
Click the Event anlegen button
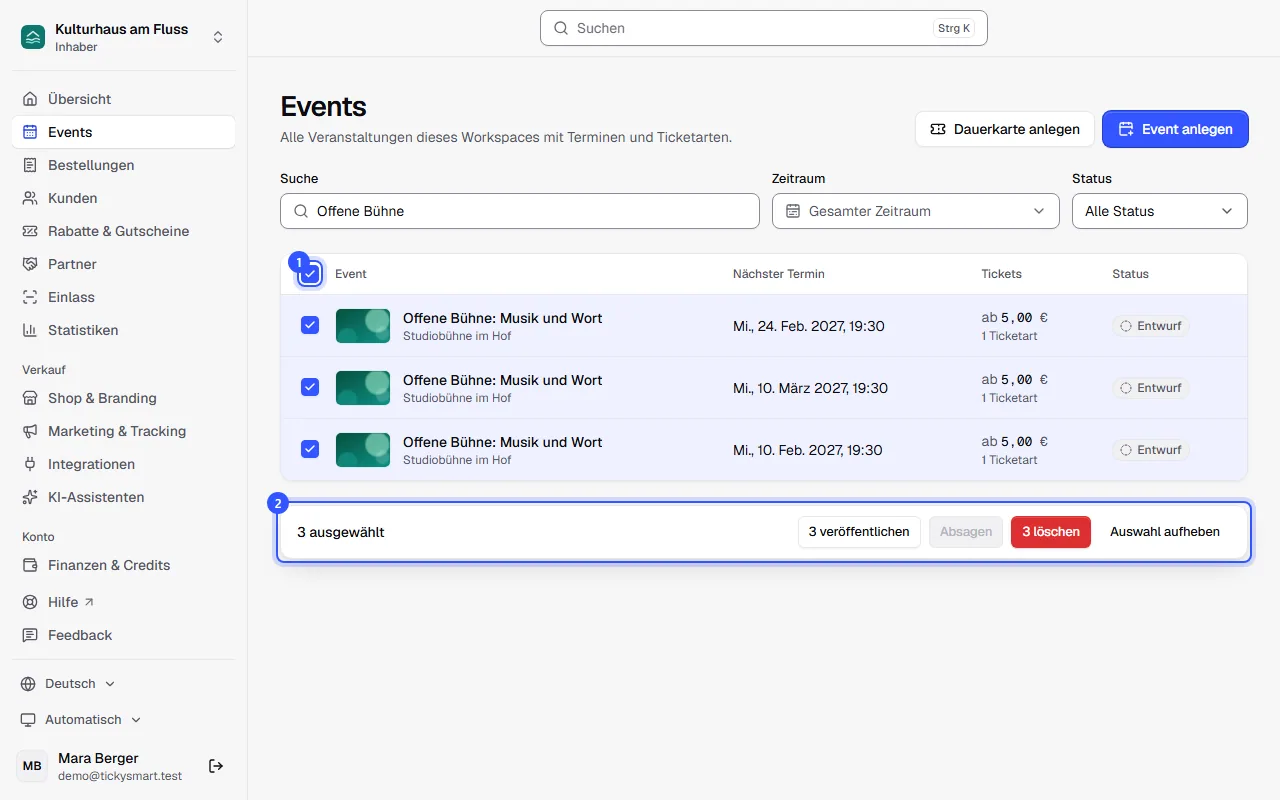point(1175,129)
